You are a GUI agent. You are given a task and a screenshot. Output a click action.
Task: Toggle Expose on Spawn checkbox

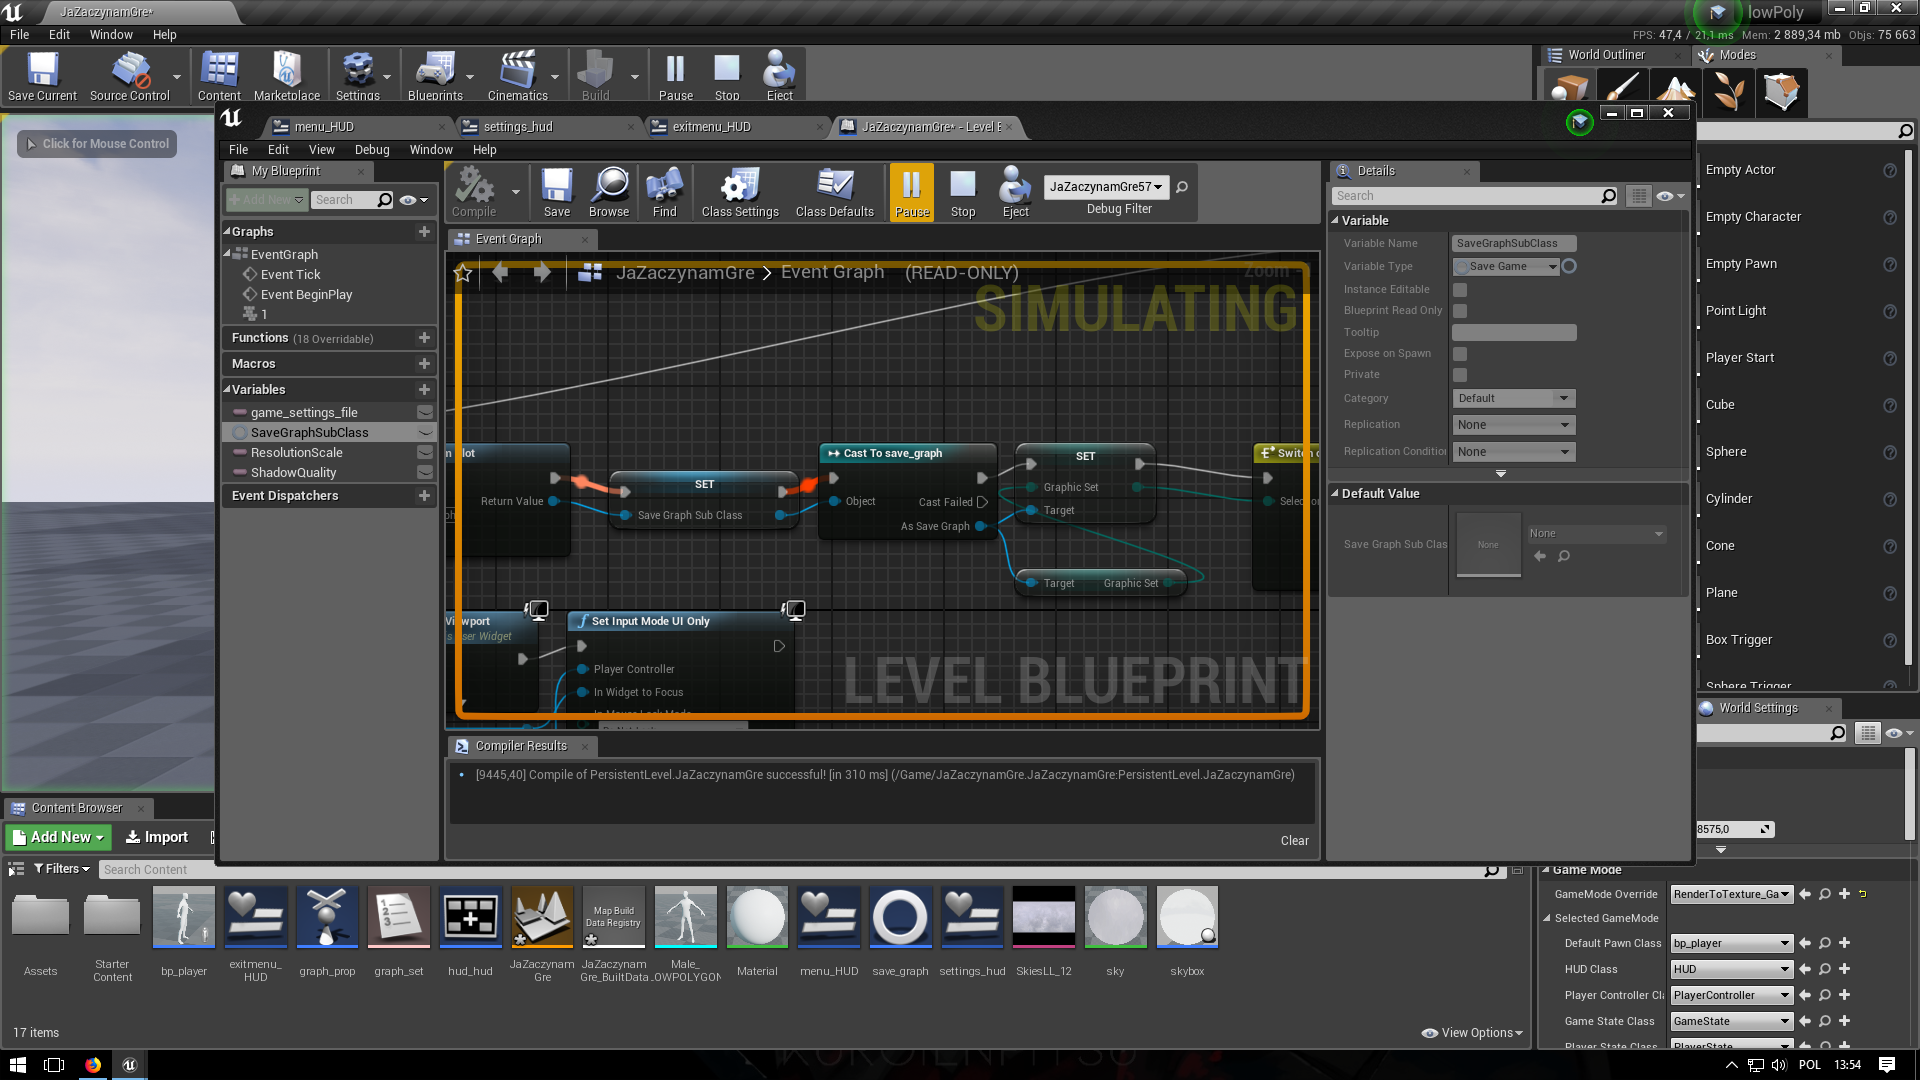(x=1460, y=354)
